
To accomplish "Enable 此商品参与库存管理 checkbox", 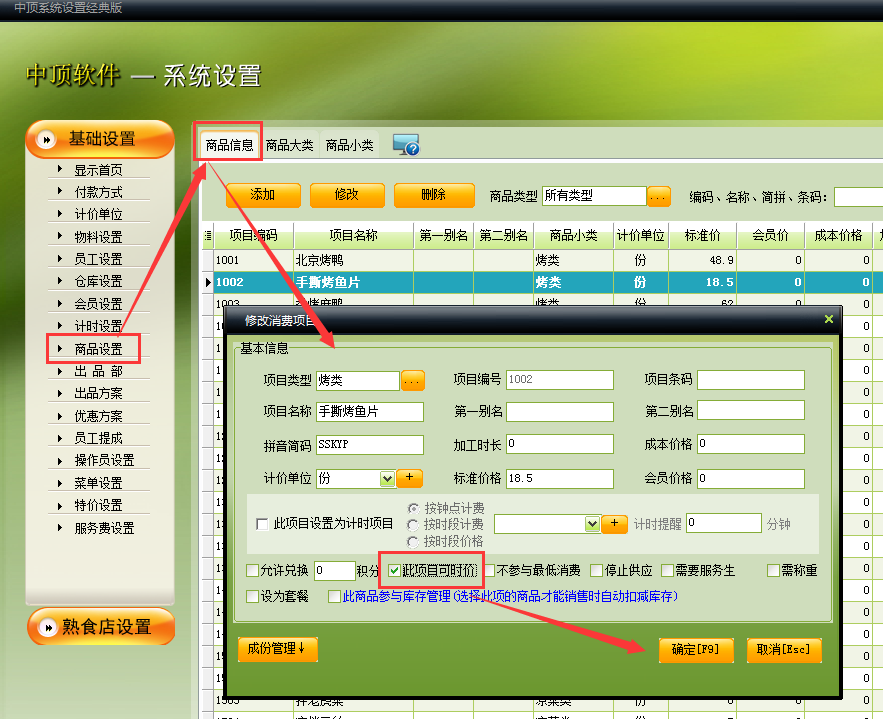I will pos(335,596).
